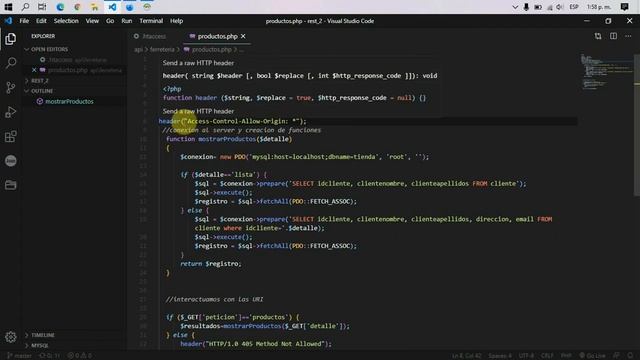Screen dimensions: 640x360
Task: Select PHP language mode in status bar
Action: (x=566, y=356)
